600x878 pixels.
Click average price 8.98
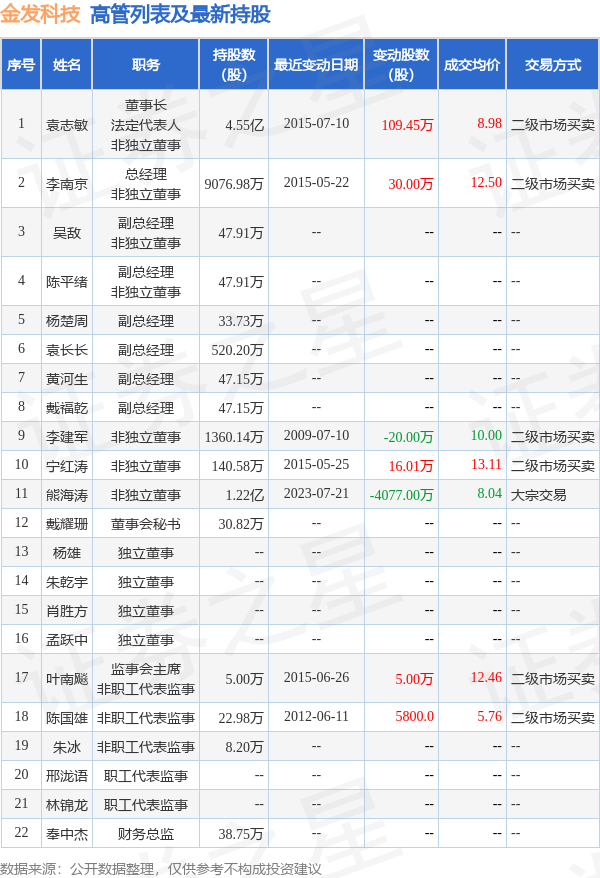click(489, 123)
